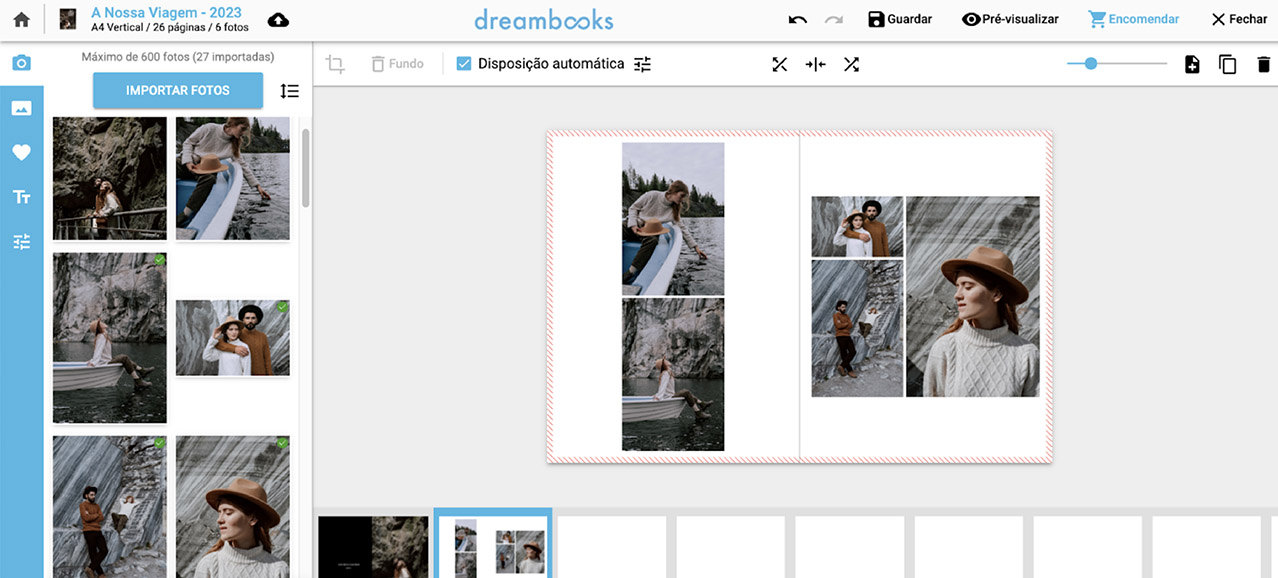Open the text tool sidebar panel
The height and width of the screenshot is (578, 1278).
pos(21,197)
